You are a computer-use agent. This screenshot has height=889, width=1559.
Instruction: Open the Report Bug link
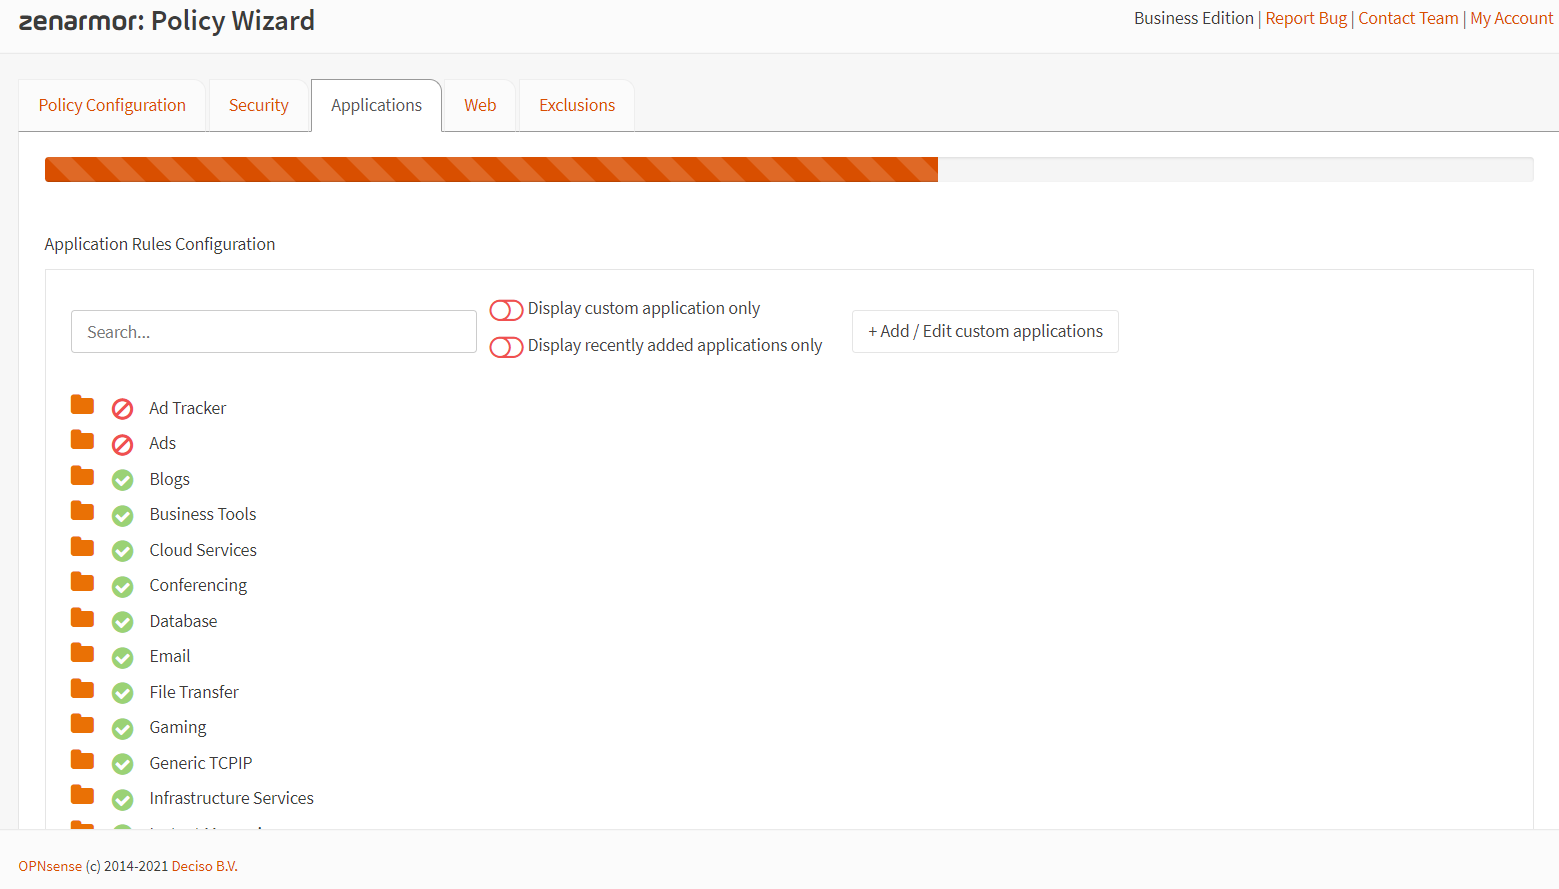click(x=1305, y=18)
